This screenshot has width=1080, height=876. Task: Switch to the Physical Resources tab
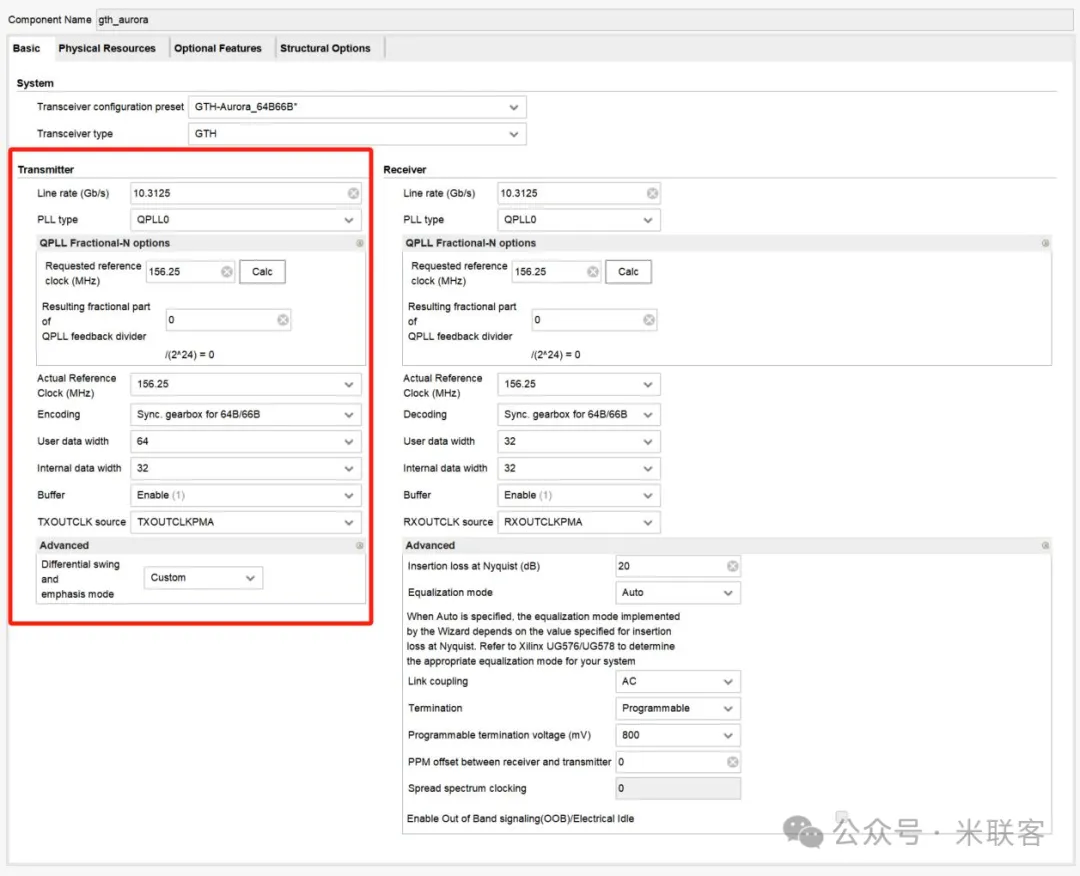107,48
